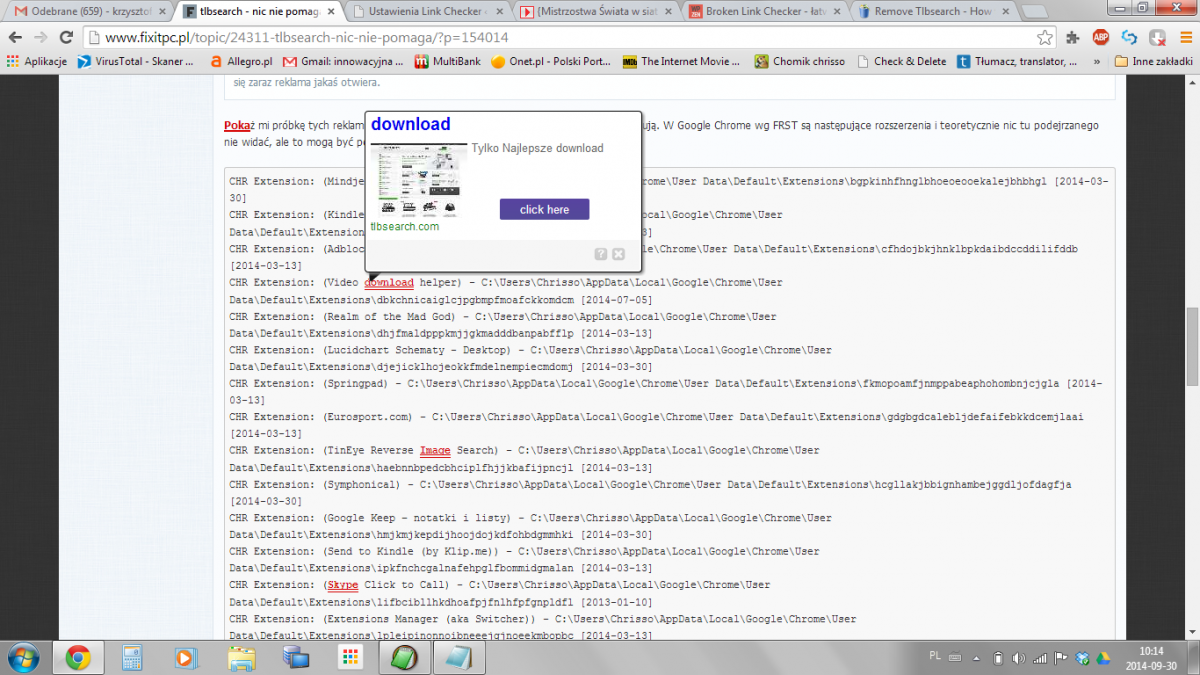Open the Chomik chrisso bookmark

pos(800,61)
